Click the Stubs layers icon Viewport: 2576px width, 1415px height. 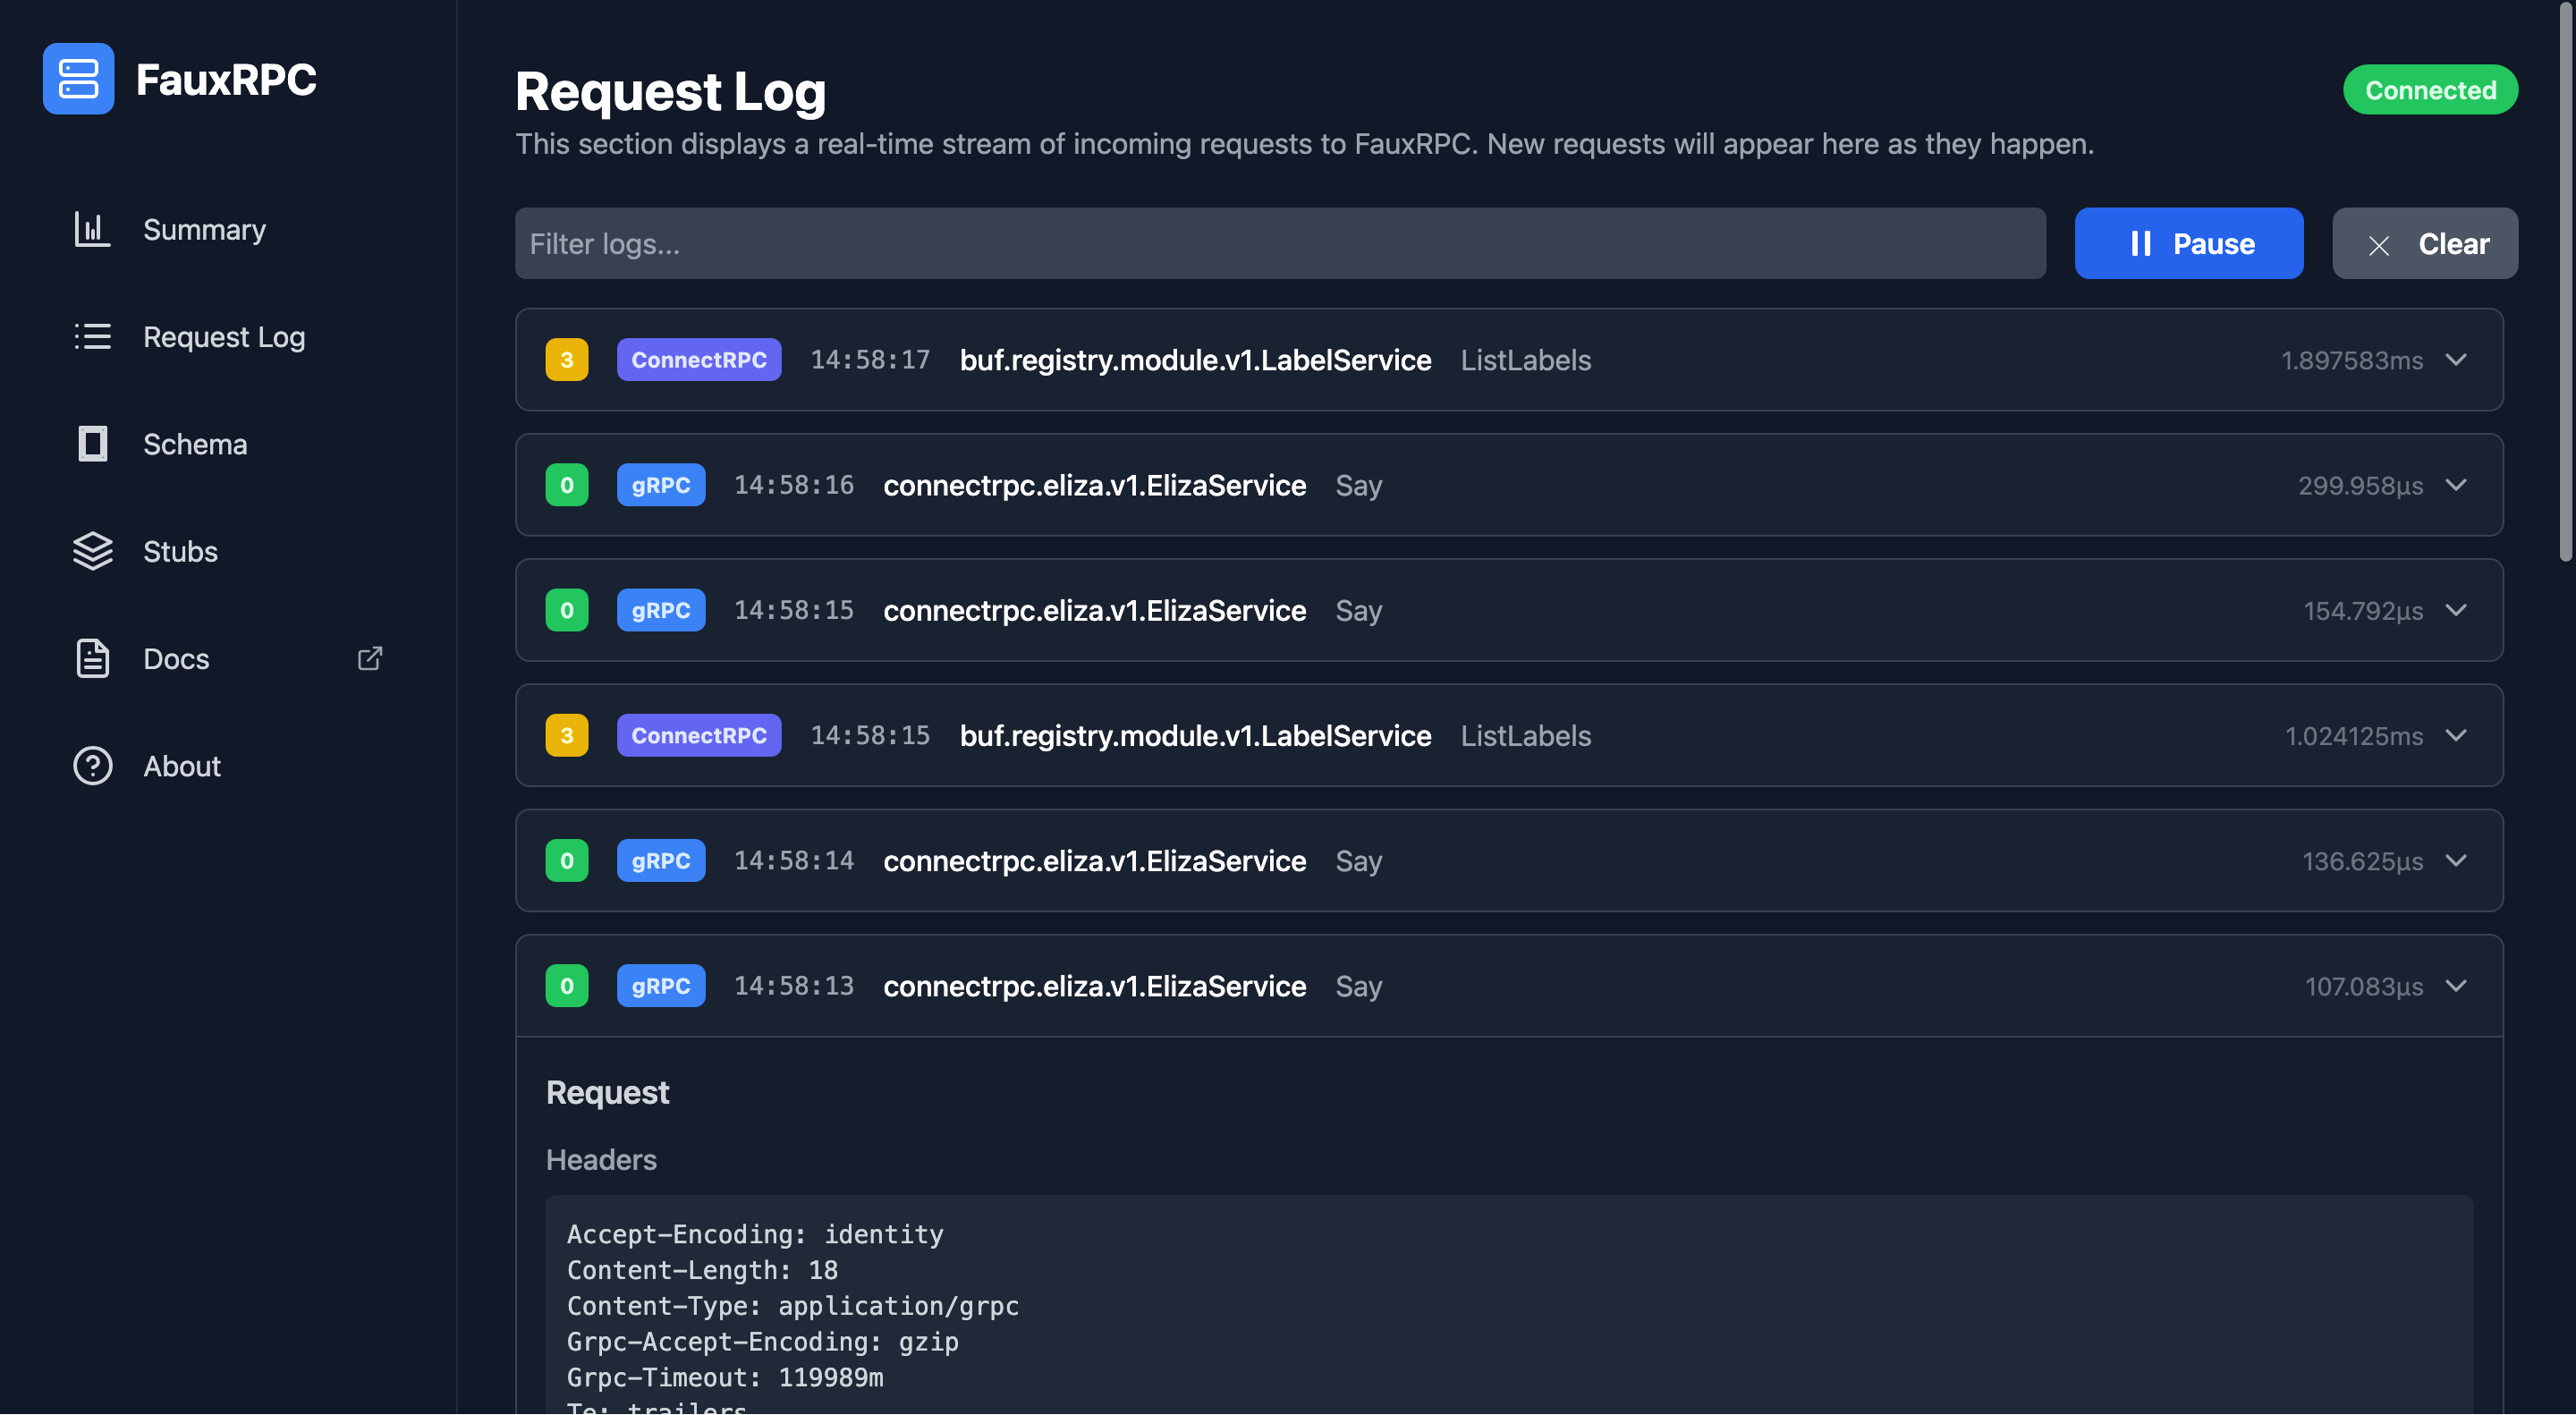[92, 551]
